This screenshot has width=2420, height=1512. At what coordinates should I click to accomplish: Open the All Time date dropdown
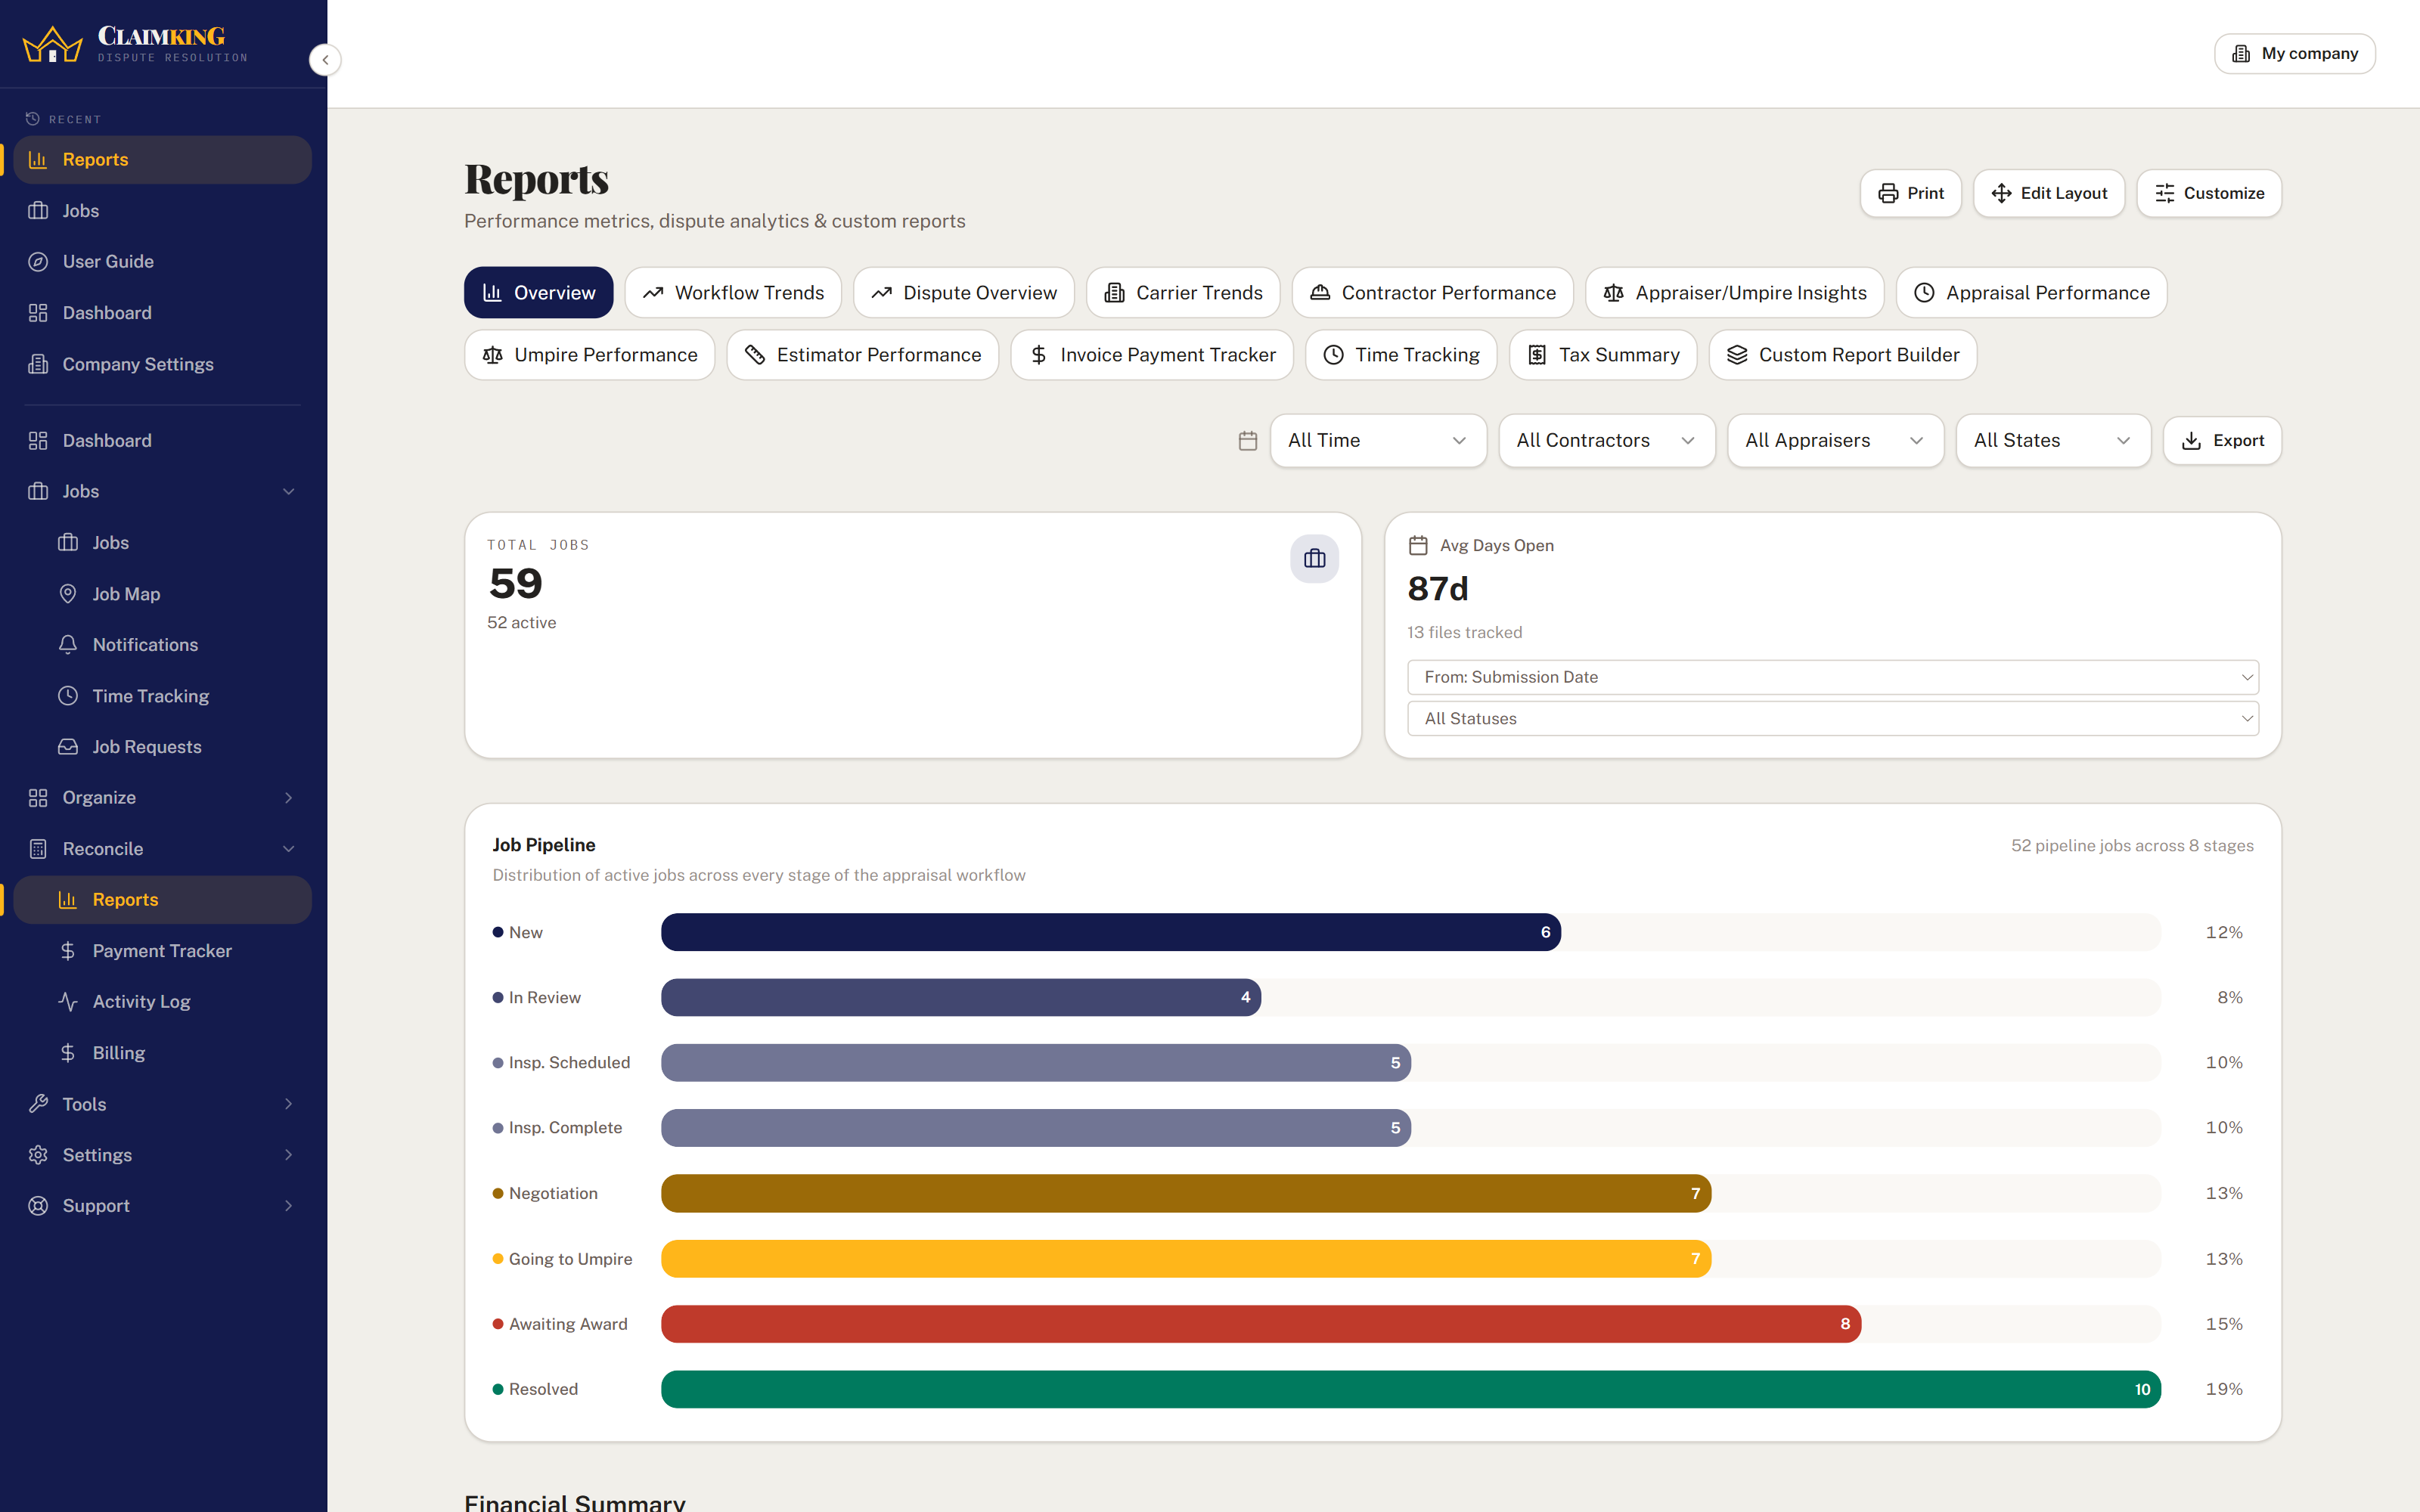[1378, 441]
